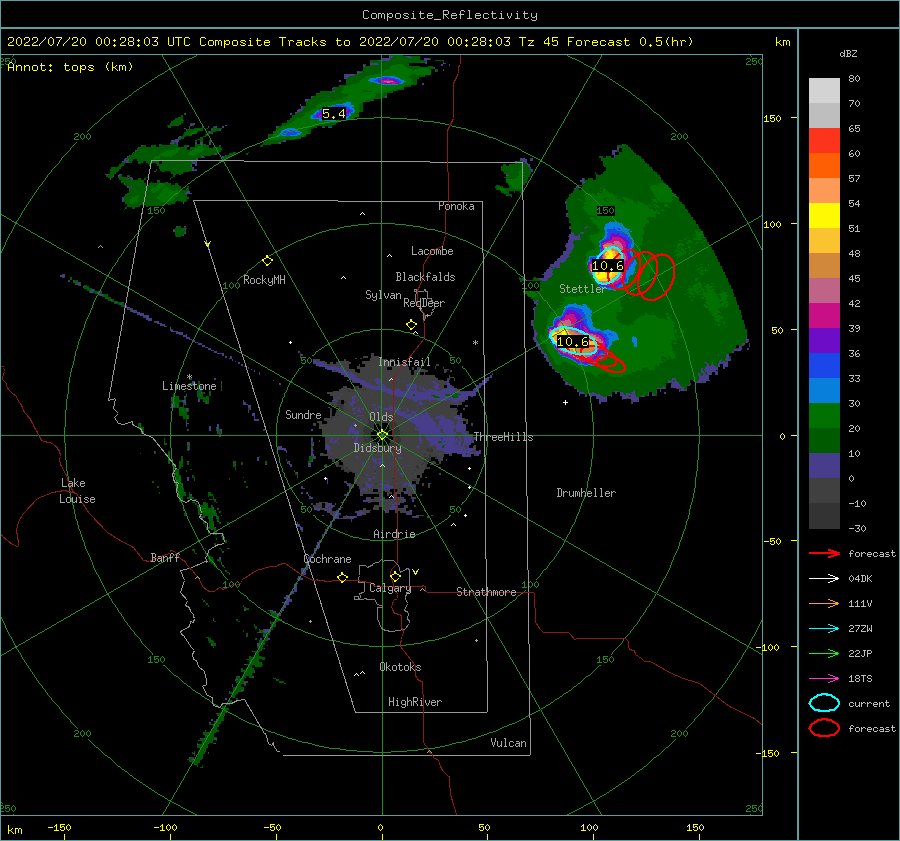Click the green 22JP arrow legend icon

pyautogui.click(x=824, y=653)
